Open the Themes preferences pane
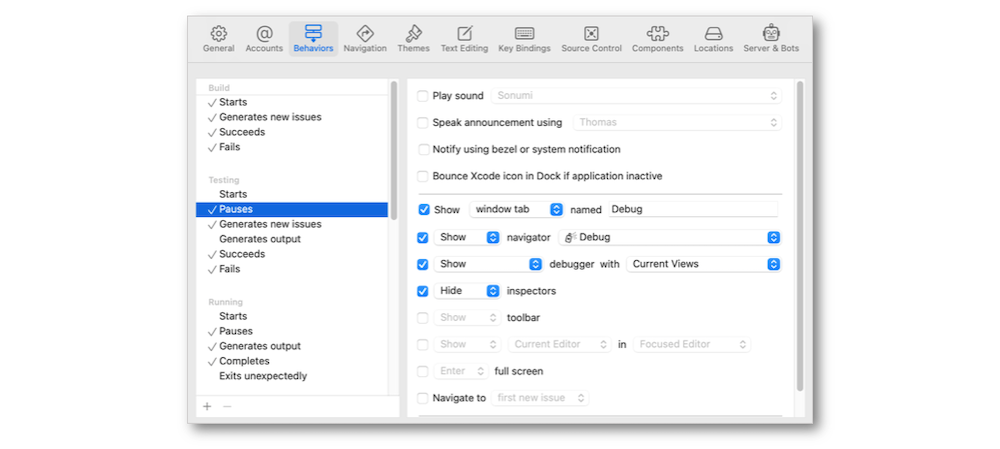The height and width of the screenshot is (449, 1000). 413,39
